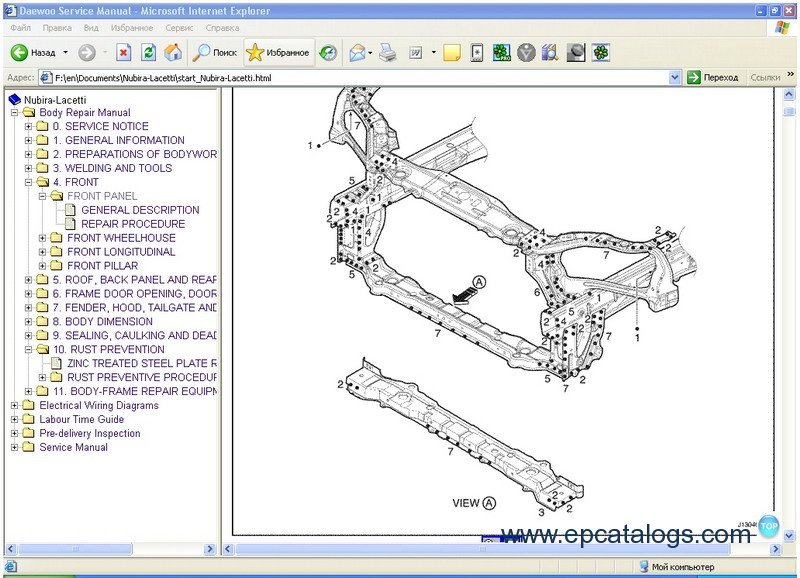The height and width of the screenshot is (578, 800).
Task: Select 8. BODY DIMENSION in tree
Action: coord(103,321)
